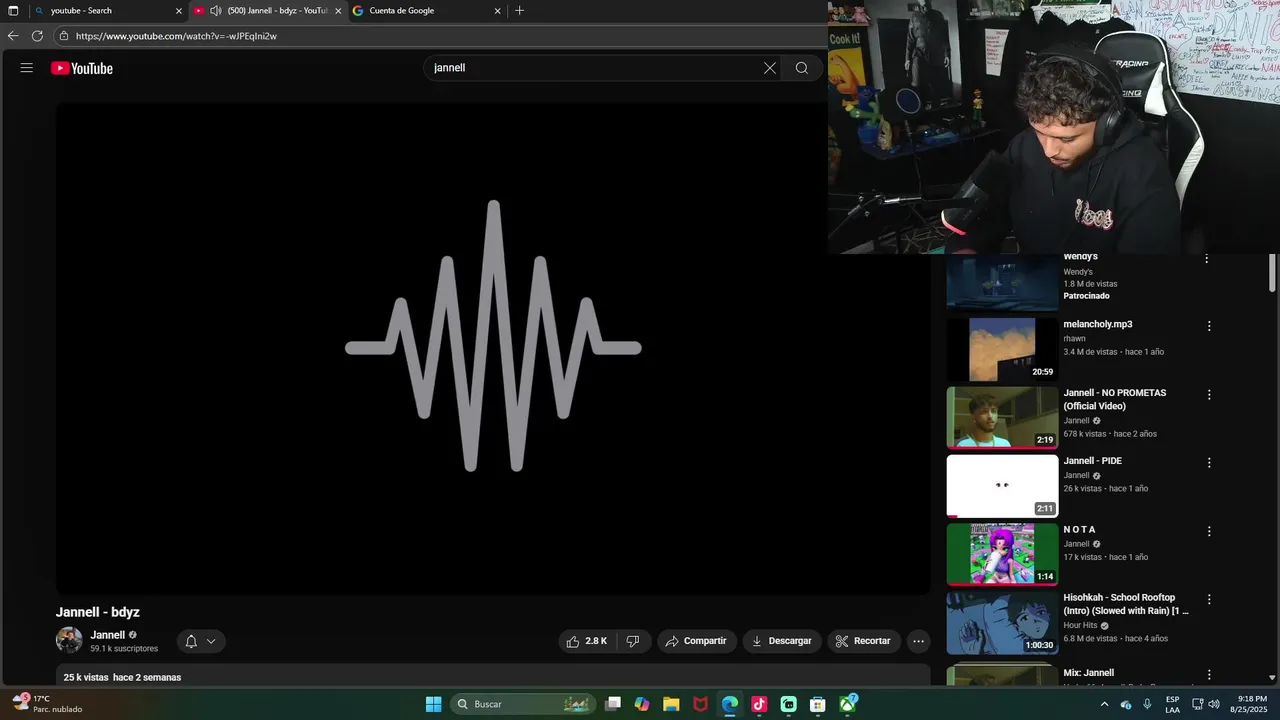Image resolution: width=1280 pixels, height=720 pixels.
Task: Open the Jannell channel name link
Action: pos(108,635)
